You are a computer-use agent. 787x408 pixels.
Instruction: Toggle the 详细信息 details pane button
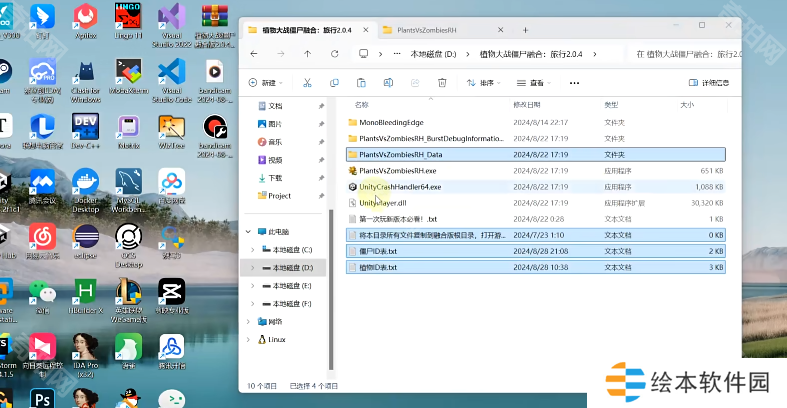tap(709, 83)
